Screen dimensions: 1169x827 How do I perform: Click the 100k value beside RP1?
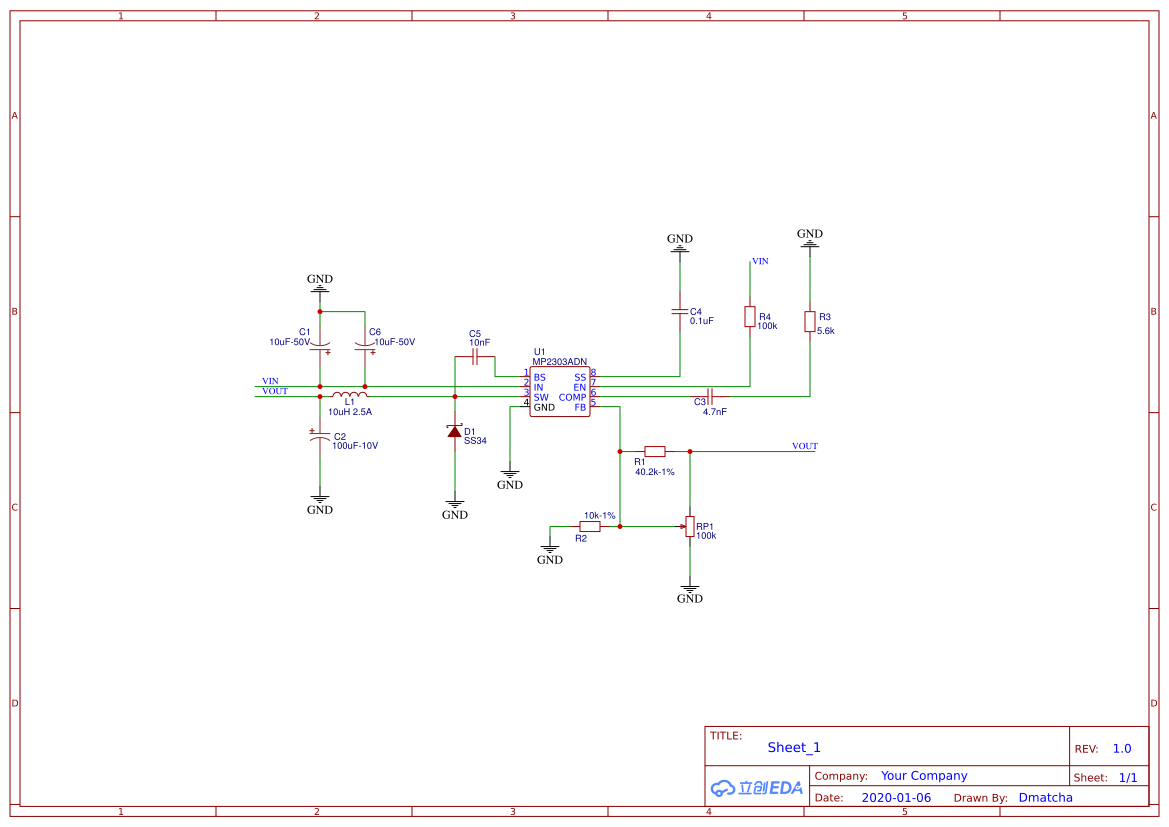[x=706, y=535]
